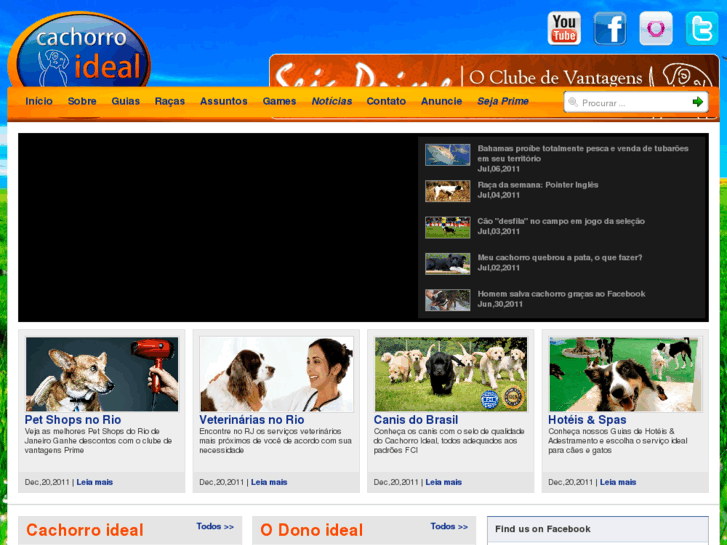Open the Guias menu item
This screenshot has height=545, width=727.
click(x=126, y=101)
